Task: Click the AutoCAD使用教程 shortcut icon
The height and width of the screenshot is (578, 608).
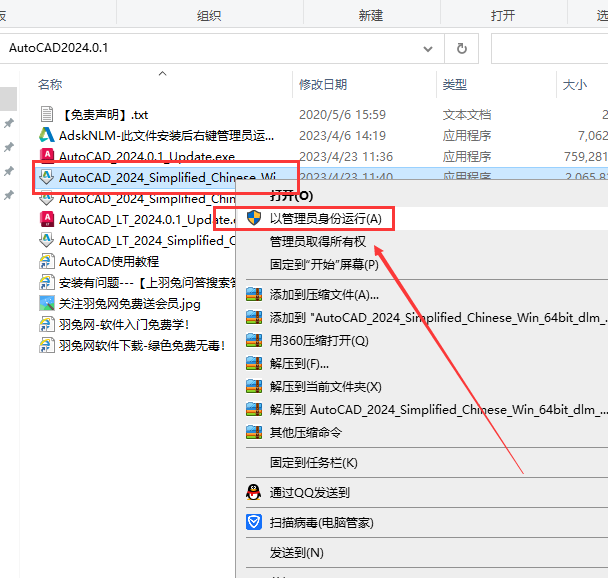Action: coord(47,261)
